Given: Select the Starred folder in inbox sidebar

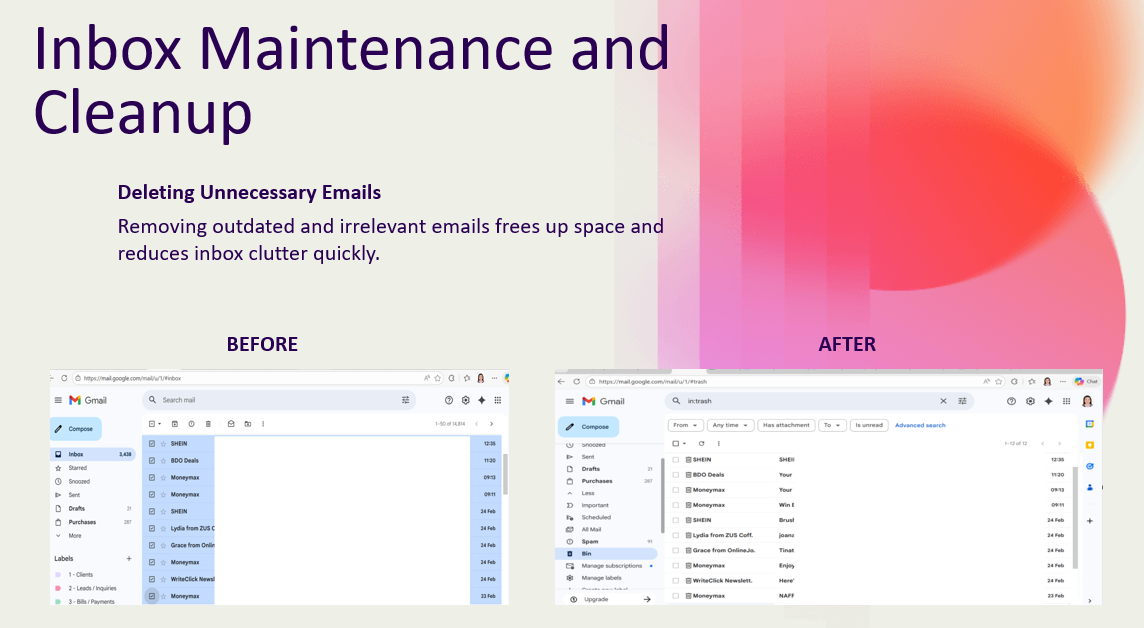Looking at the screenshot, I should coord(78,468).
